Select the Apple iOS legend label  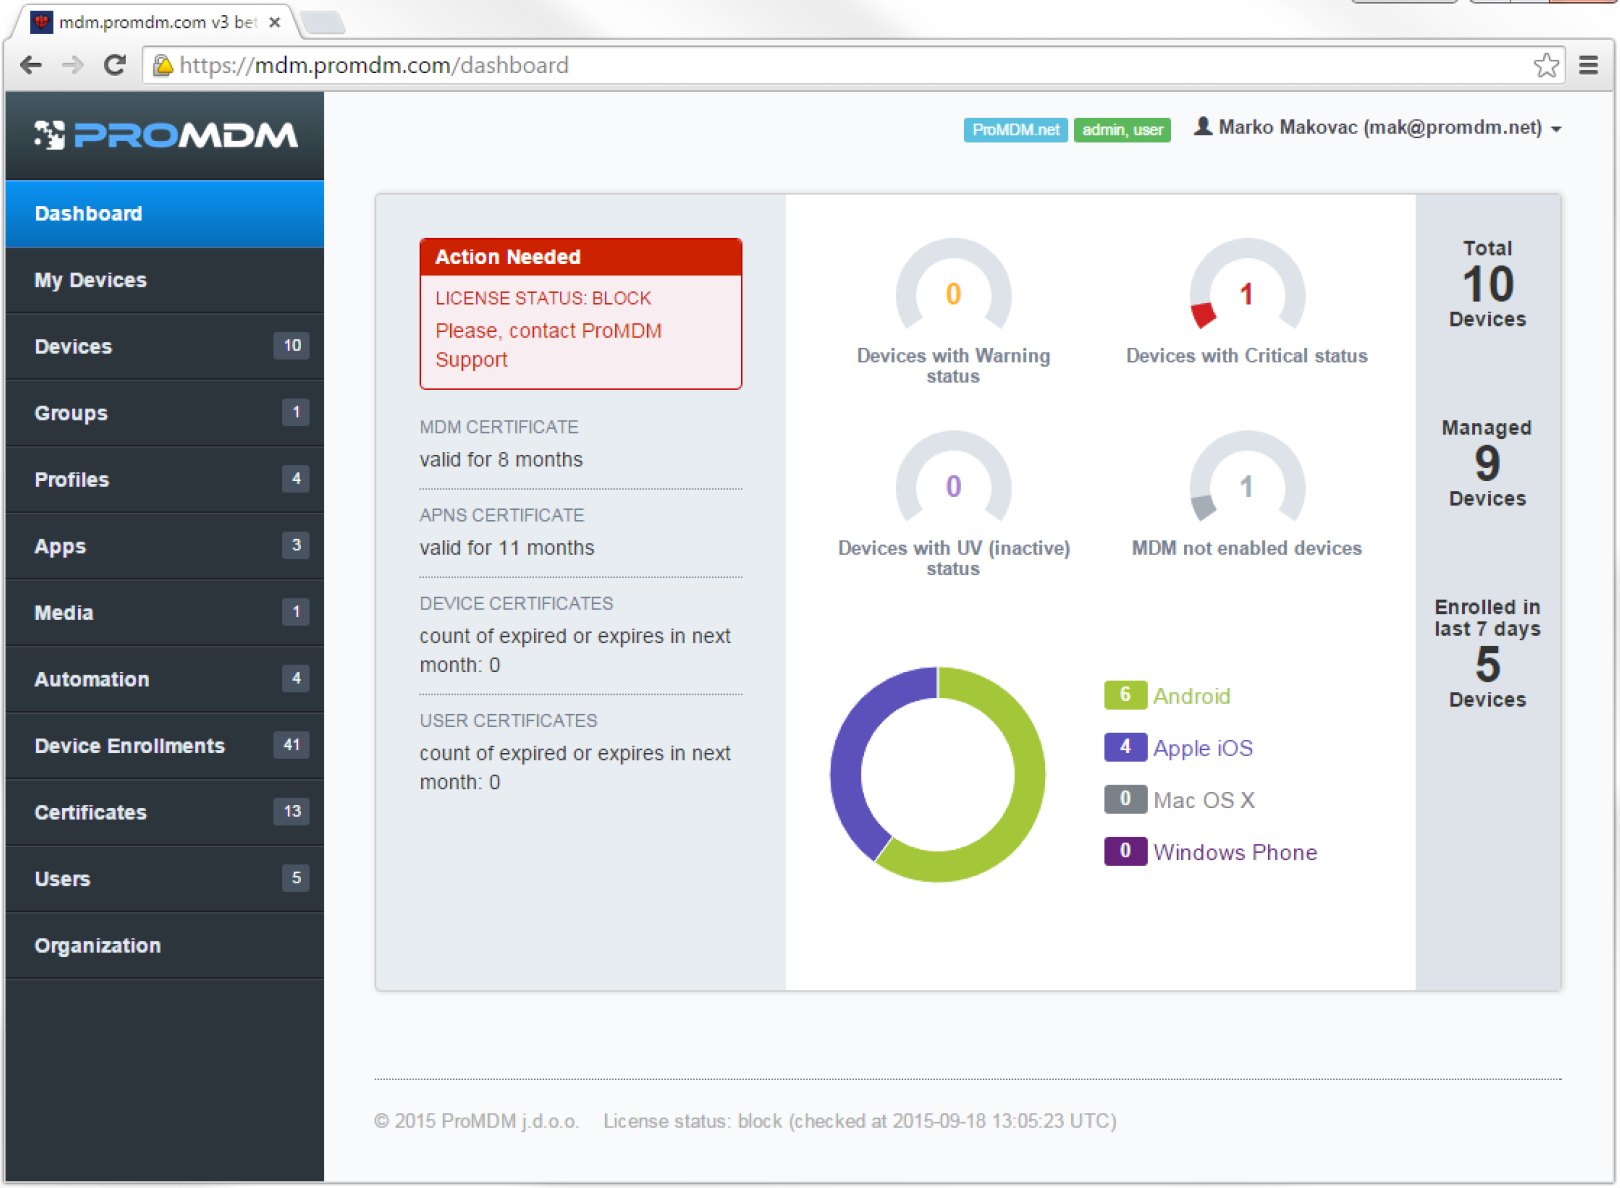click(x=1203, y=748)
